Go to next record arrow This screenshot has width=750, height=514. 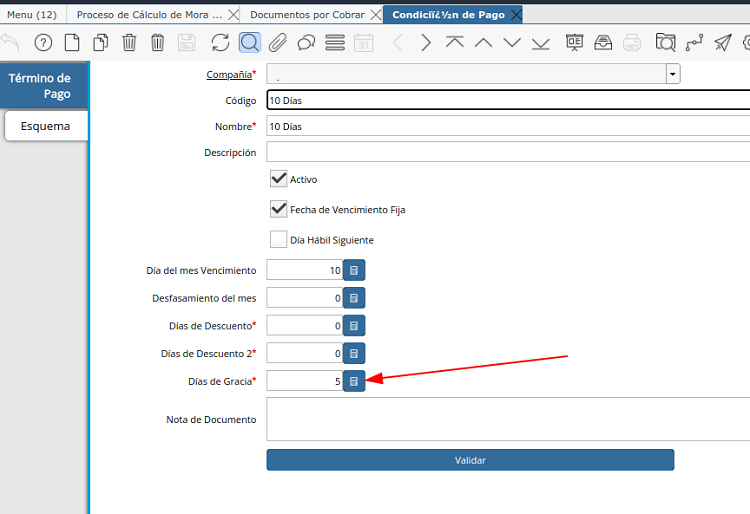pos(426,42)
